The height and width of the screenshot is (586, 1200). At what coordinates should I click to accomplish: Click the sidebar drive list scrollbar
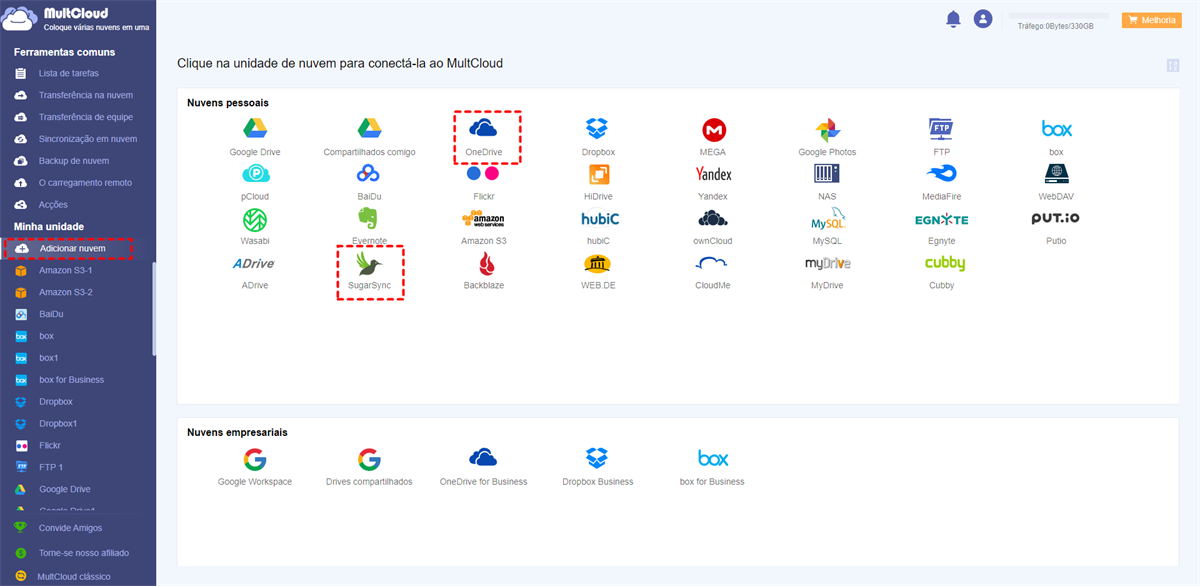pos(154,309)
